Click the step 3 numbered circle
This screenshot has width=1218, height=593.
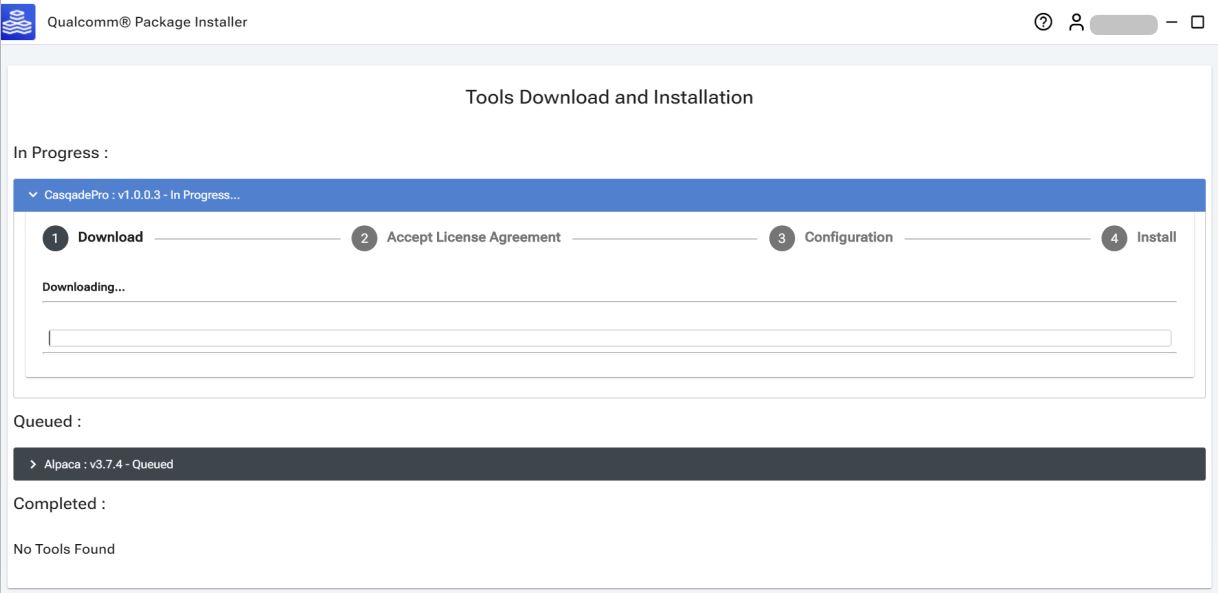pos(782,238)
